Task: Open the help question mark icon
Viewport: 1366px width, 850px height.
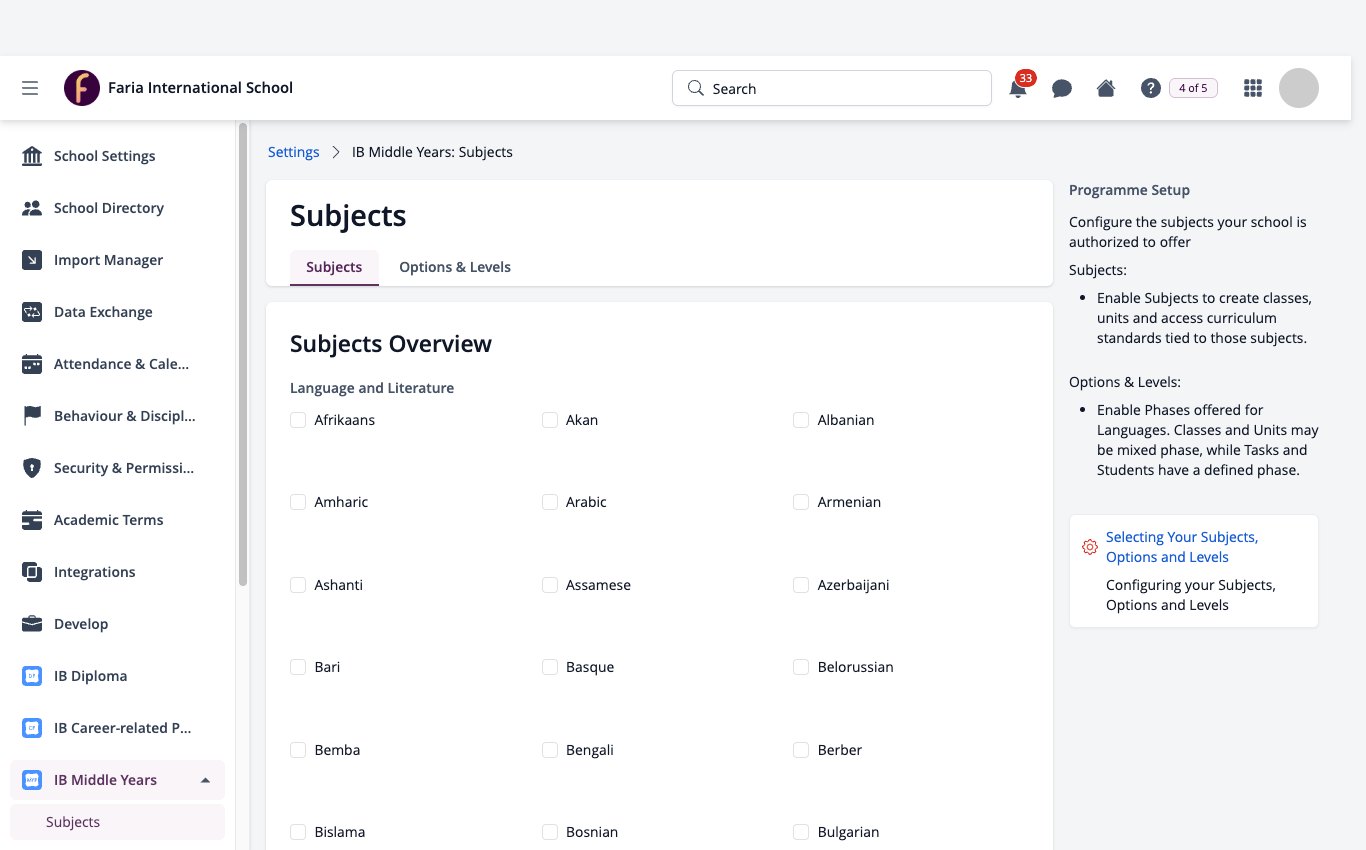Action: pyautogui.click(x=1150, y=88)
